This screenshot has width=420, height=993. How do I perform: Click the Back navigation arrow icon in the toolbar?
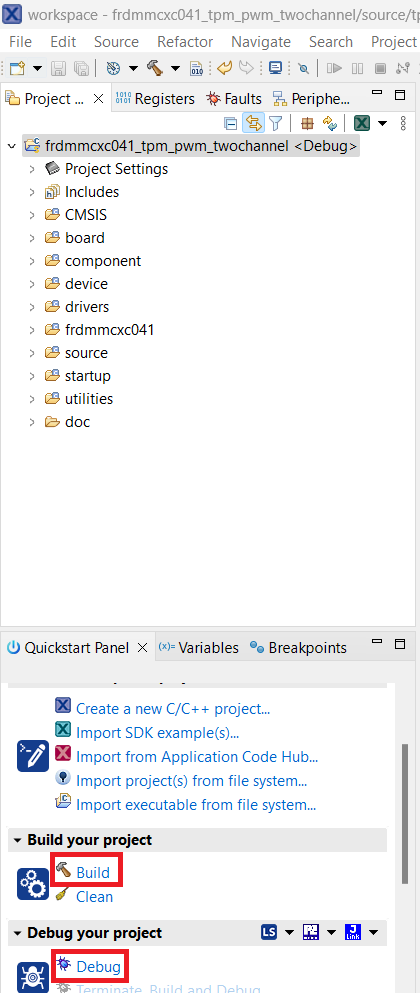click(224, 68)
